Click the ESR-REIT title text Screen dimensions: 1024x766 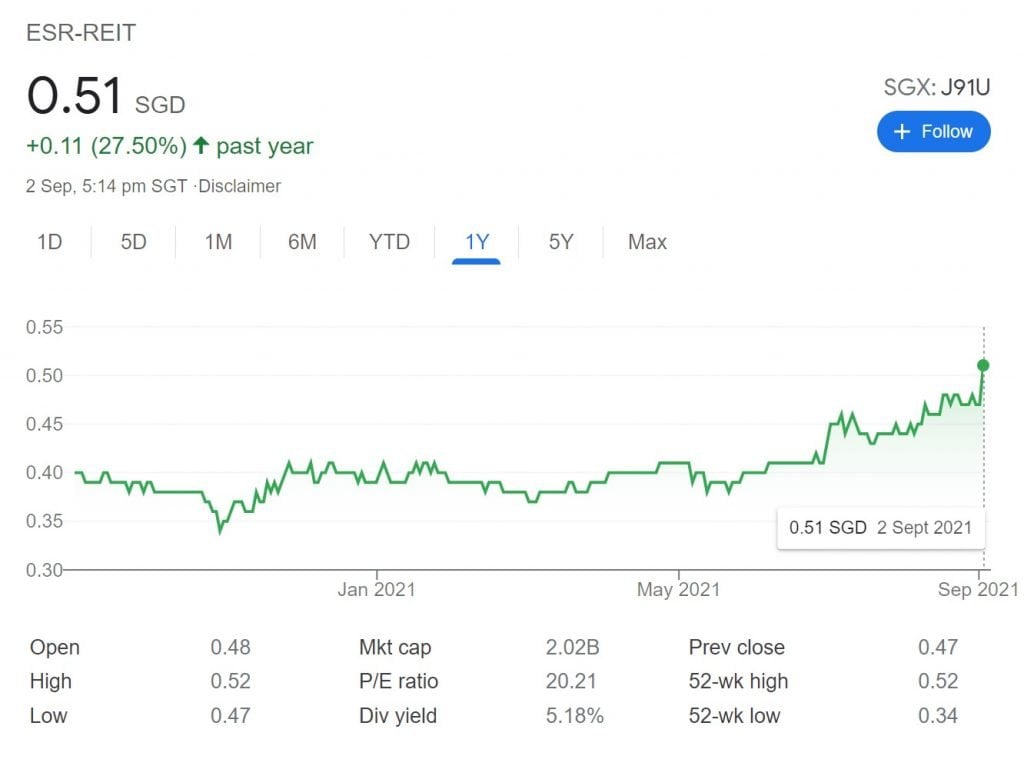click(x=81, y=33)
